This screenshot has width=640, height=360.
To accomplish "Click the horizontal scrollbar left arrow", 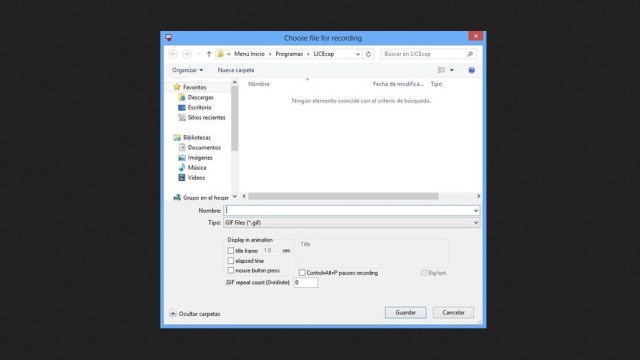I will pyautogui.click(x=244, y=196).
